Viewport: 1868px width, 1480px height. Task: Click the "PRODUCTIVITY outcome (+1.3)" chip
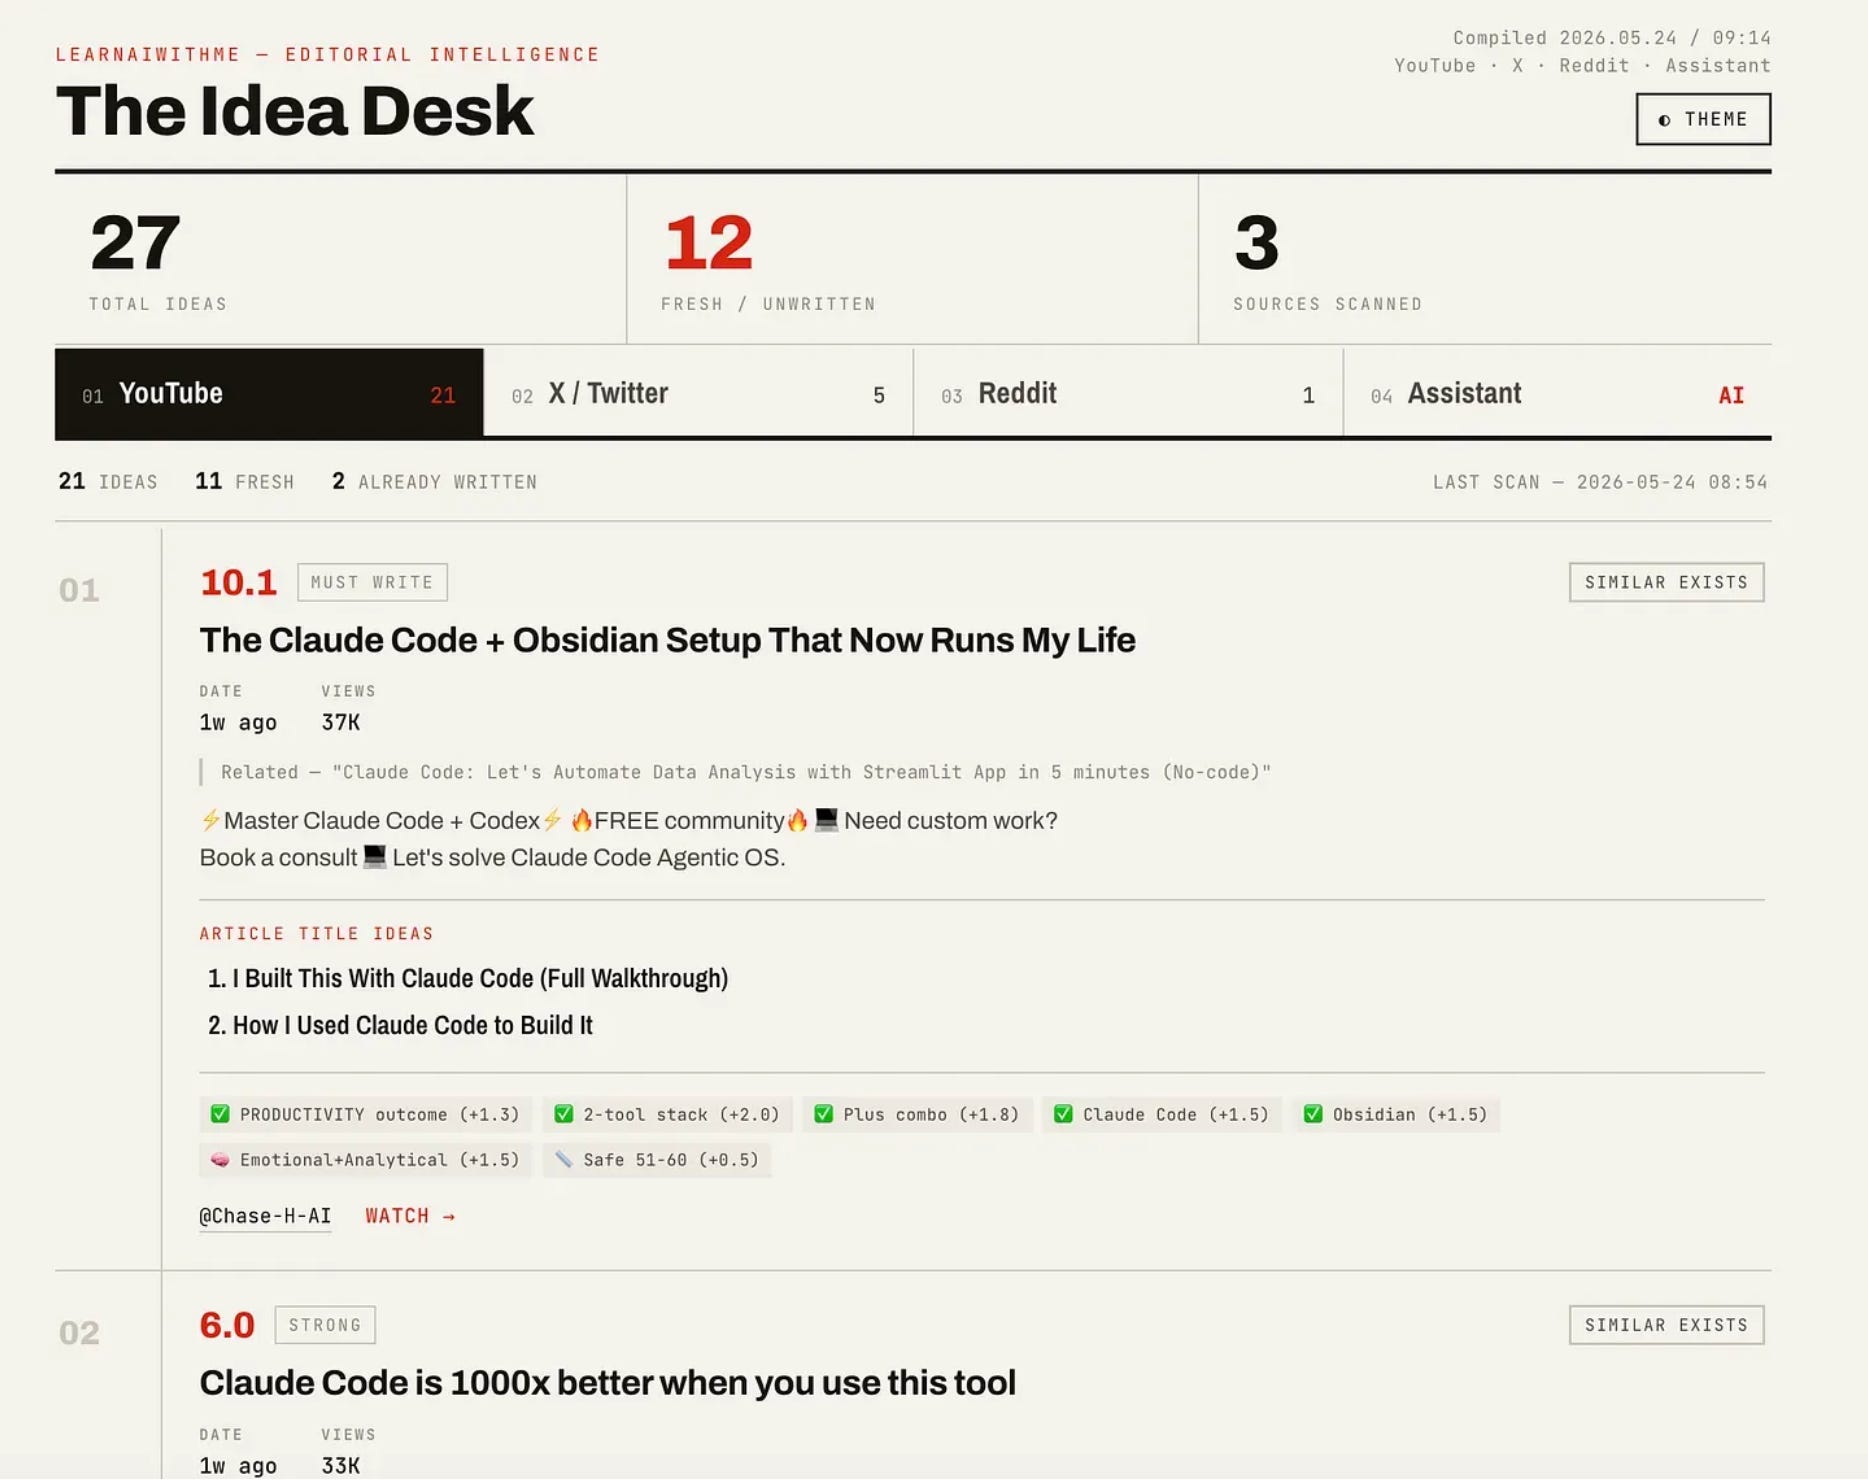[366, 1114]
